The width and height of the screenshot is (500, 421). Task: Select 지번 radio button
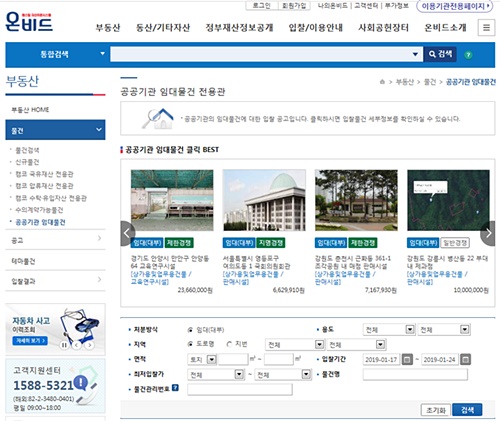[229, 344]
